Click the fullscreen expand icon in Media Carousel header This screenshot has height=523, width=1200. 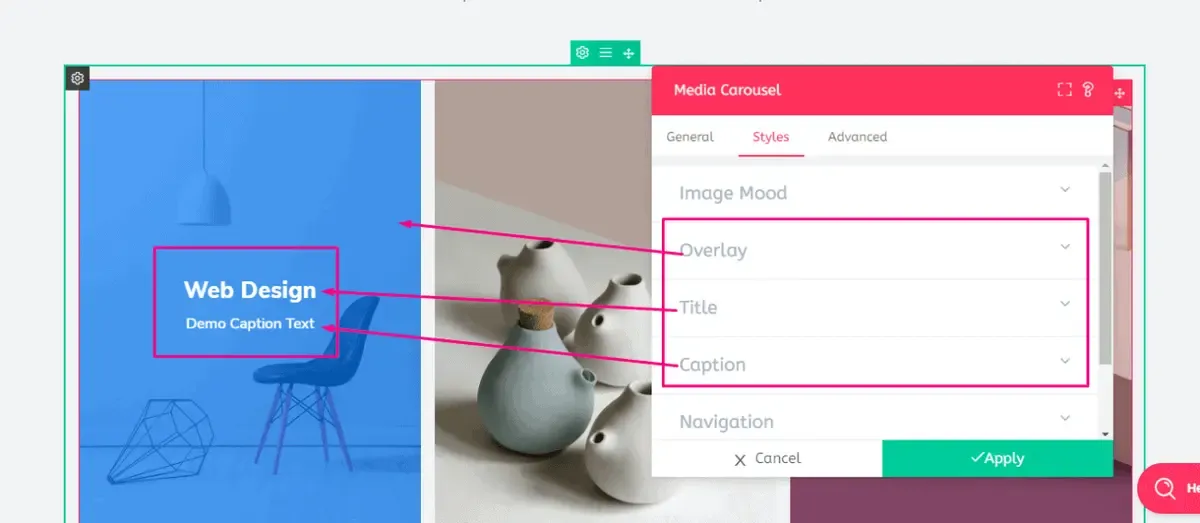[x=1065, y=90]
